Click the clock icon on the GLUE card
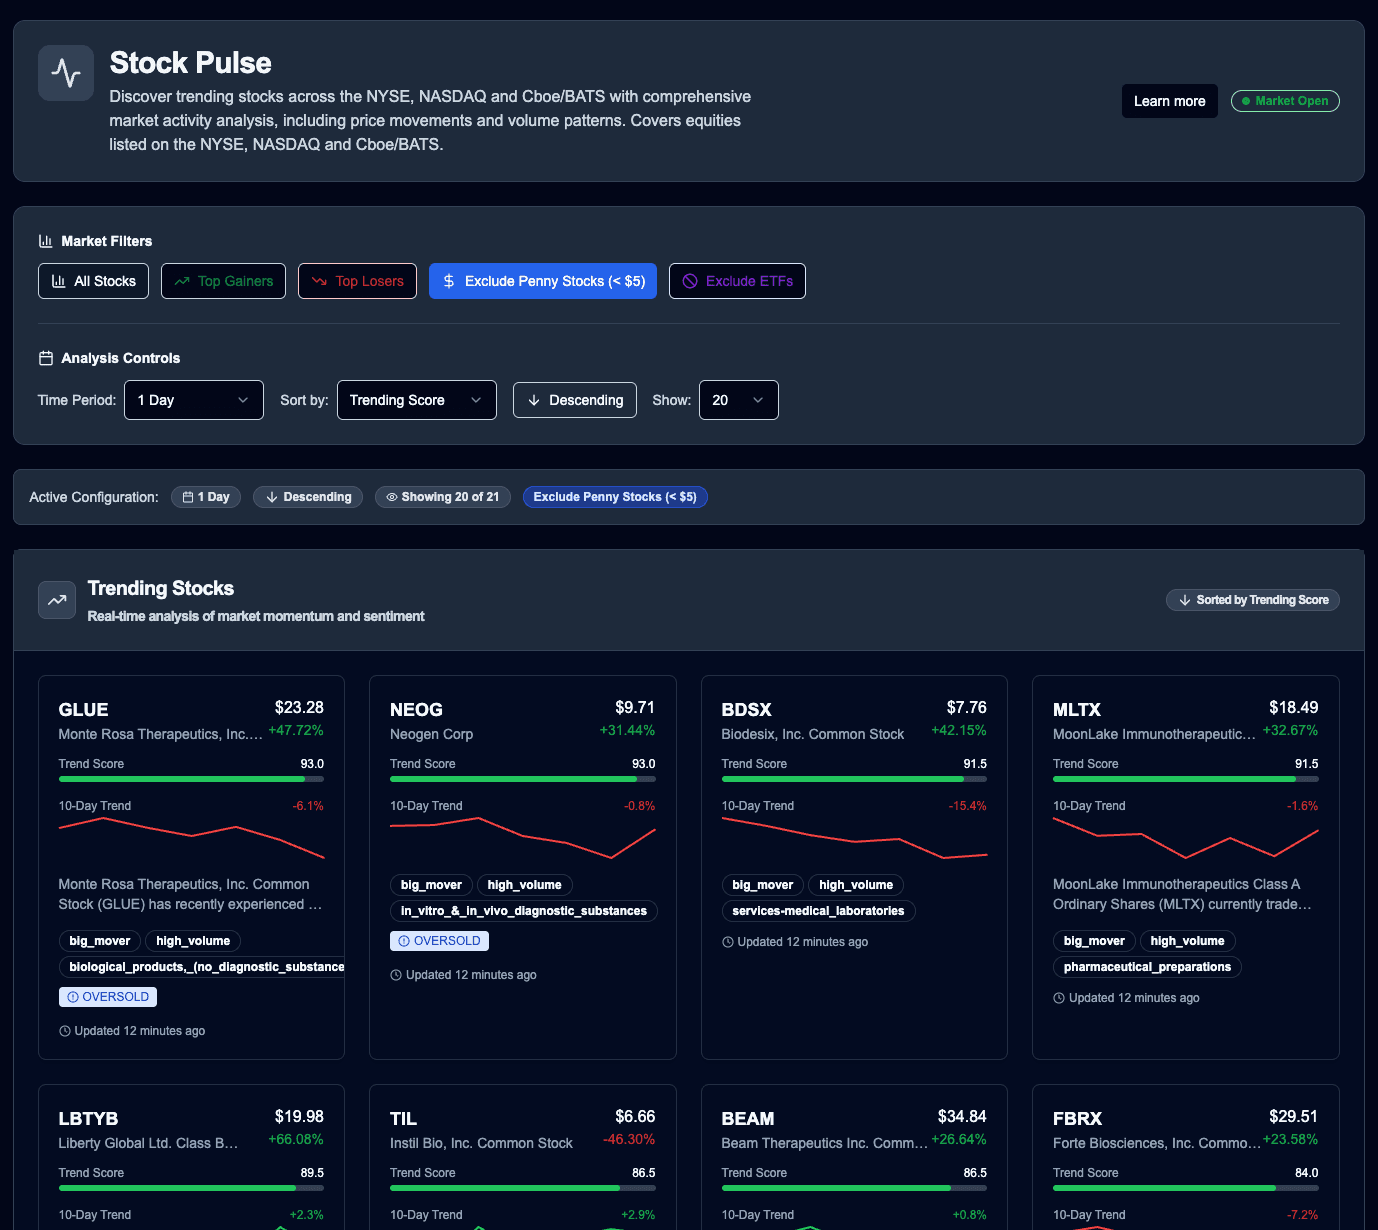This screenshot has width=1378, height=1230. coord(65,1030)
